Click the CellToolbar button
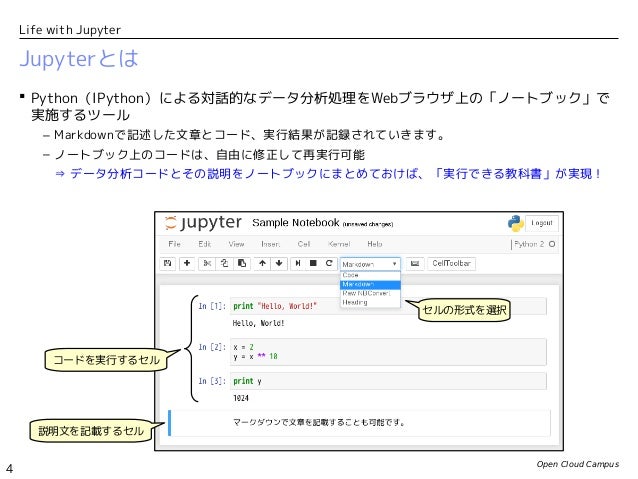The height and width of the screenshot is (479, 638). 451,263
